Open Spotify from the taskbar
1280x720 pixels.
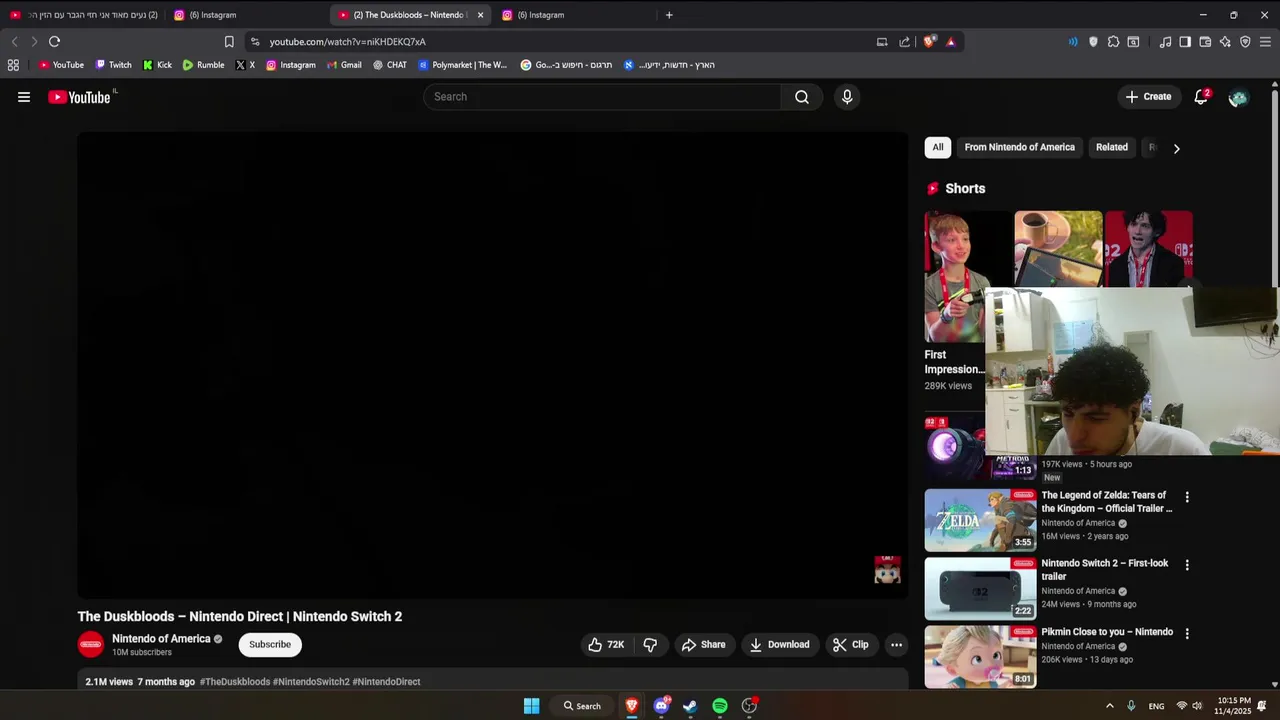[720, 706]
